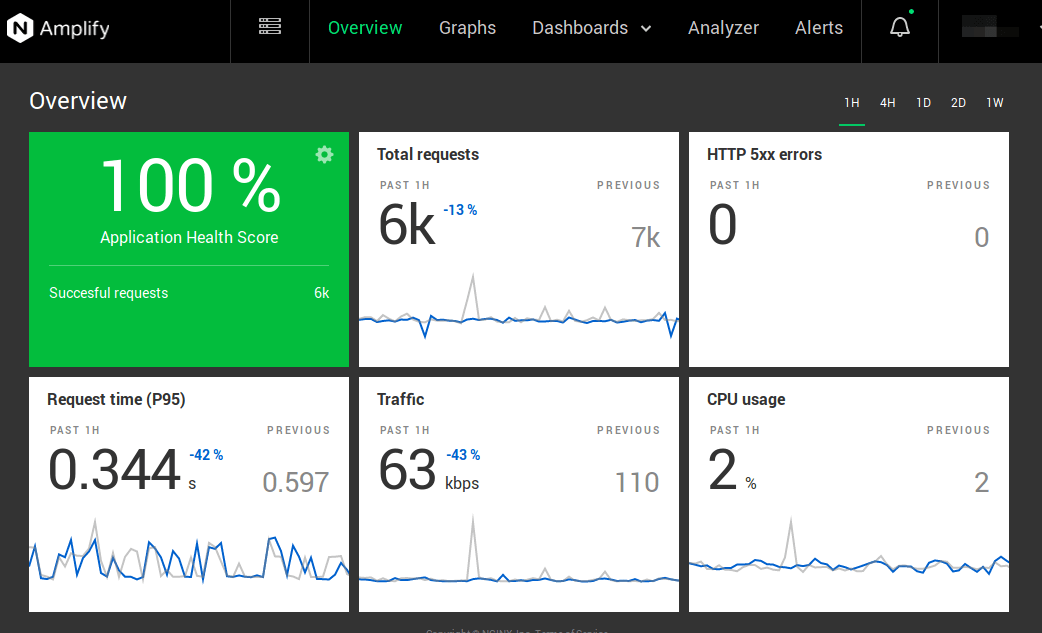Go to the Analyzer page

(x=723, y=28)
